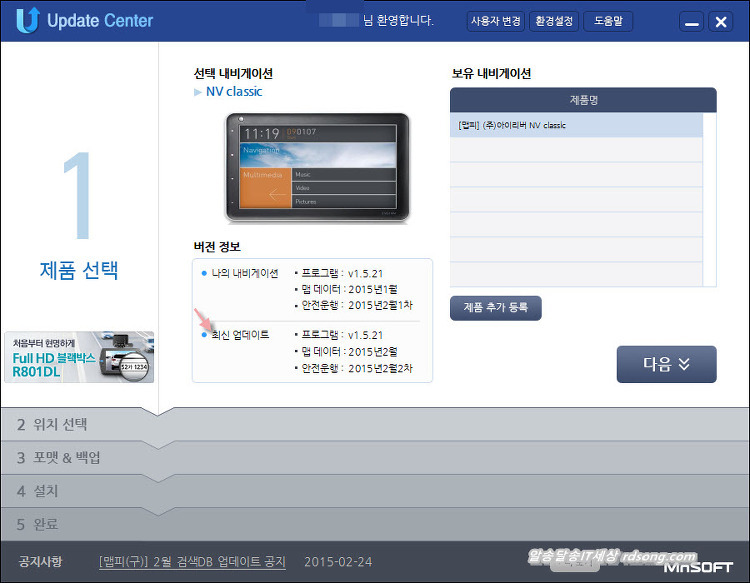Image resolution: width=750 pixels, height=583 pixels.
Task: Click the product list scrollbar
Action: point(709,199)
